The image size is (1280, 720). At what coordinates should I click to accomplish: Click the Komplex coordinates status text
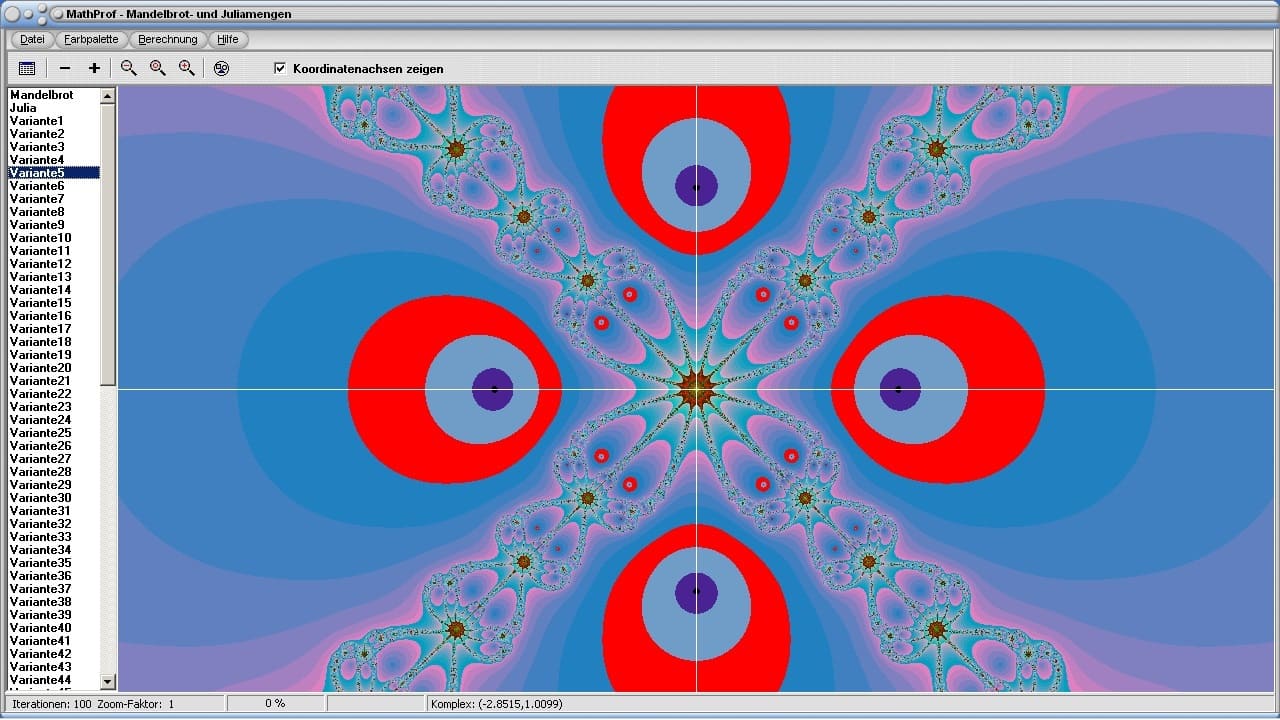pyautogui.click(x=497, y=704)
